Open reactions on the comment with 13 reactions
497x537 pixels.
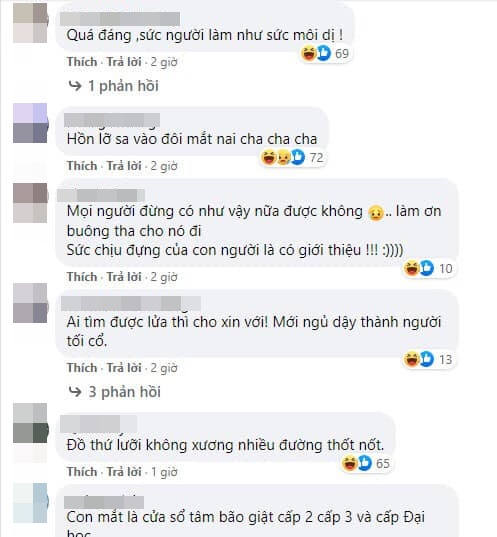[428, 359]
